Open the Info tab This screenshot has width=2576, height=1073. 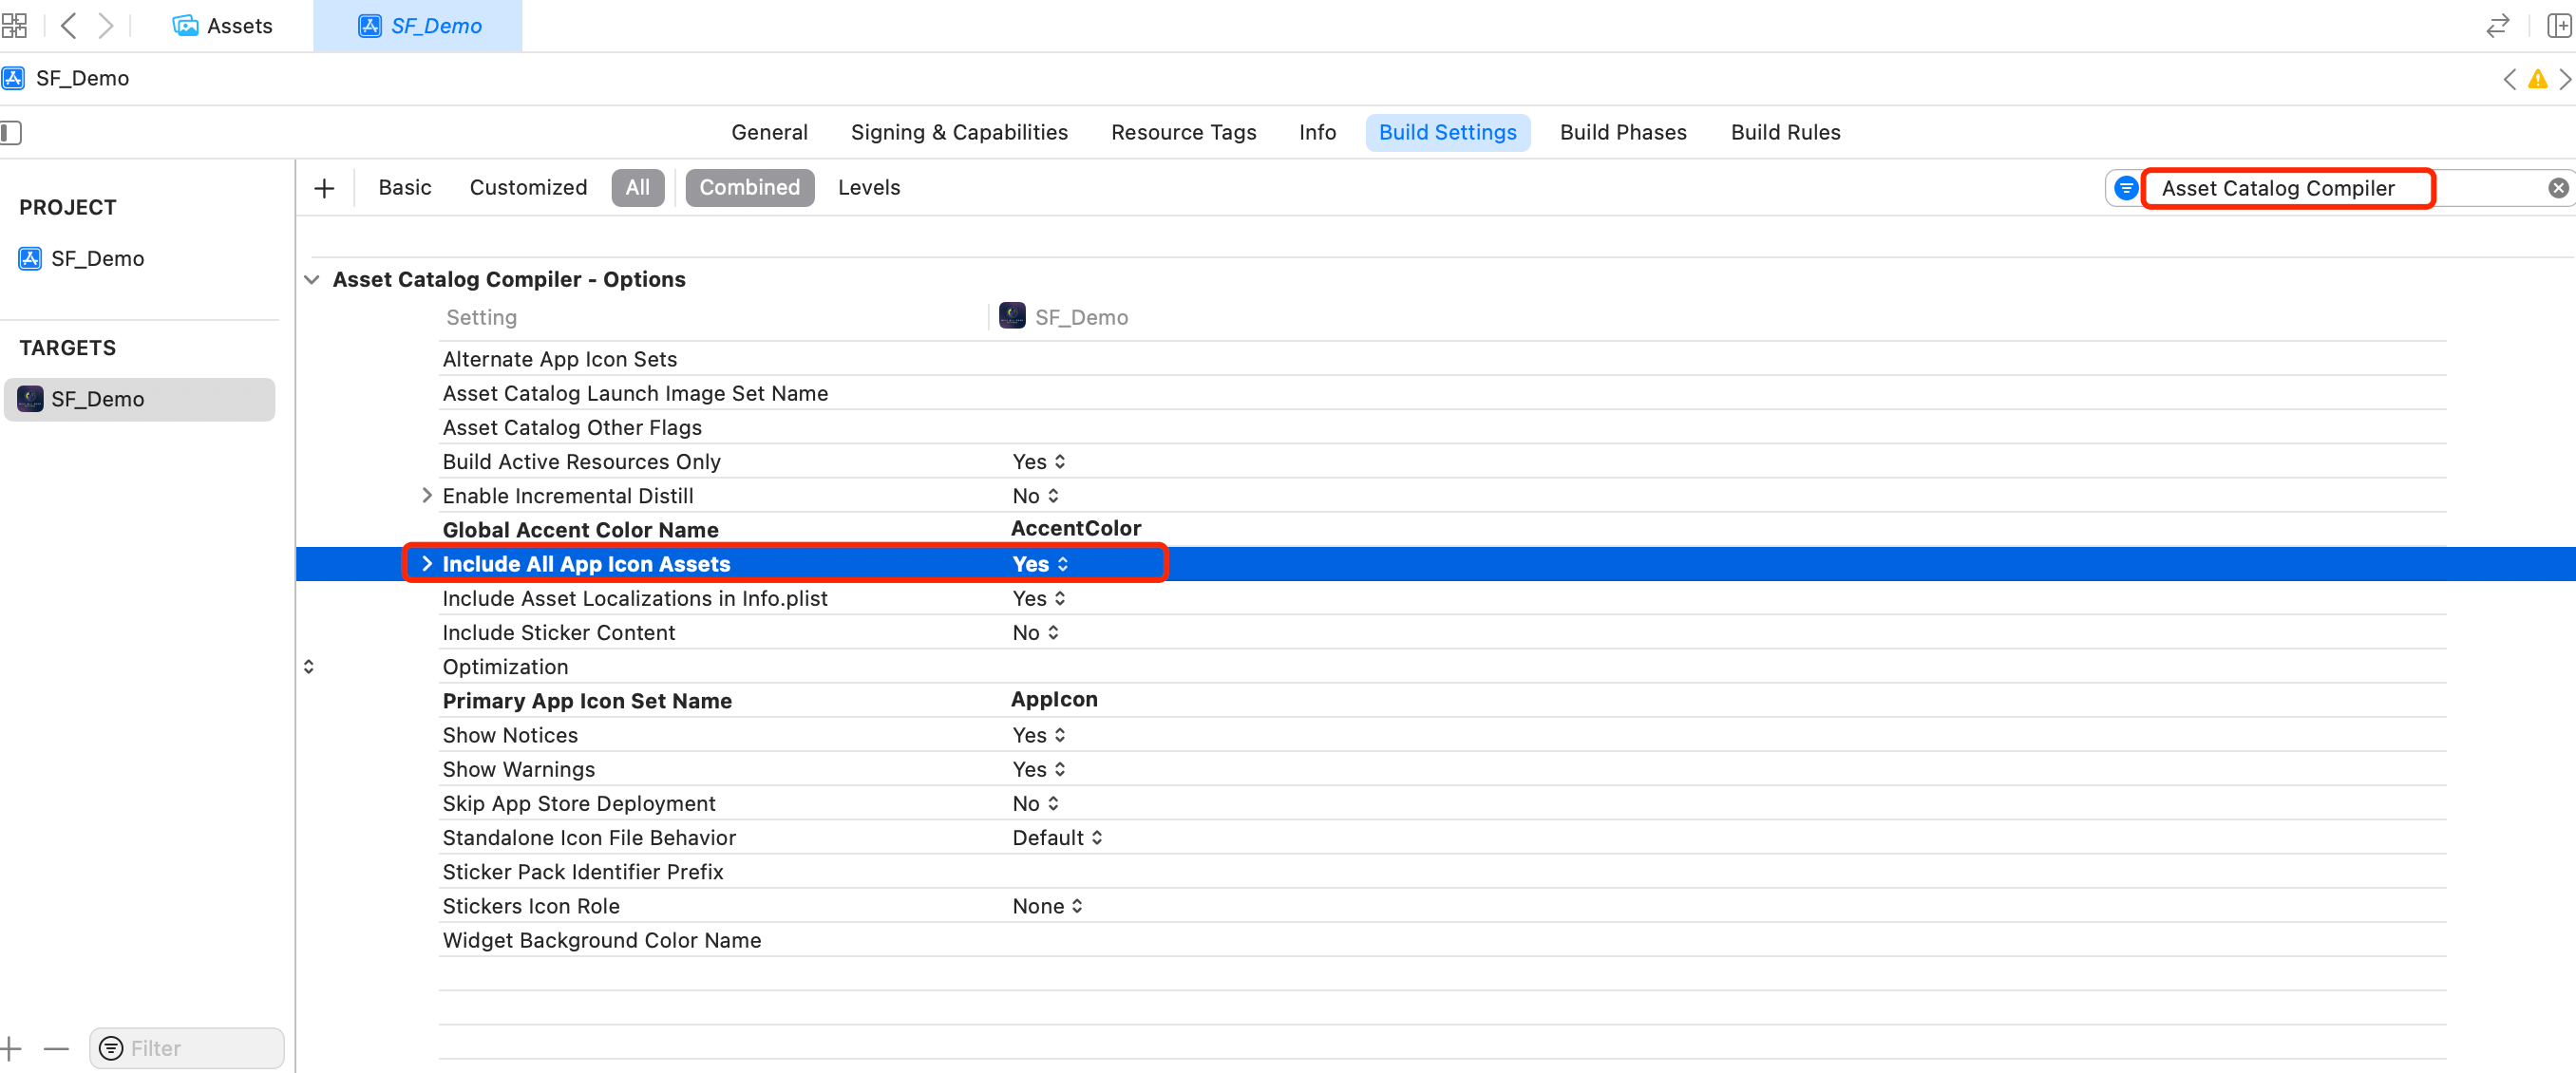pyautogui.click(x=1317, y=132)
